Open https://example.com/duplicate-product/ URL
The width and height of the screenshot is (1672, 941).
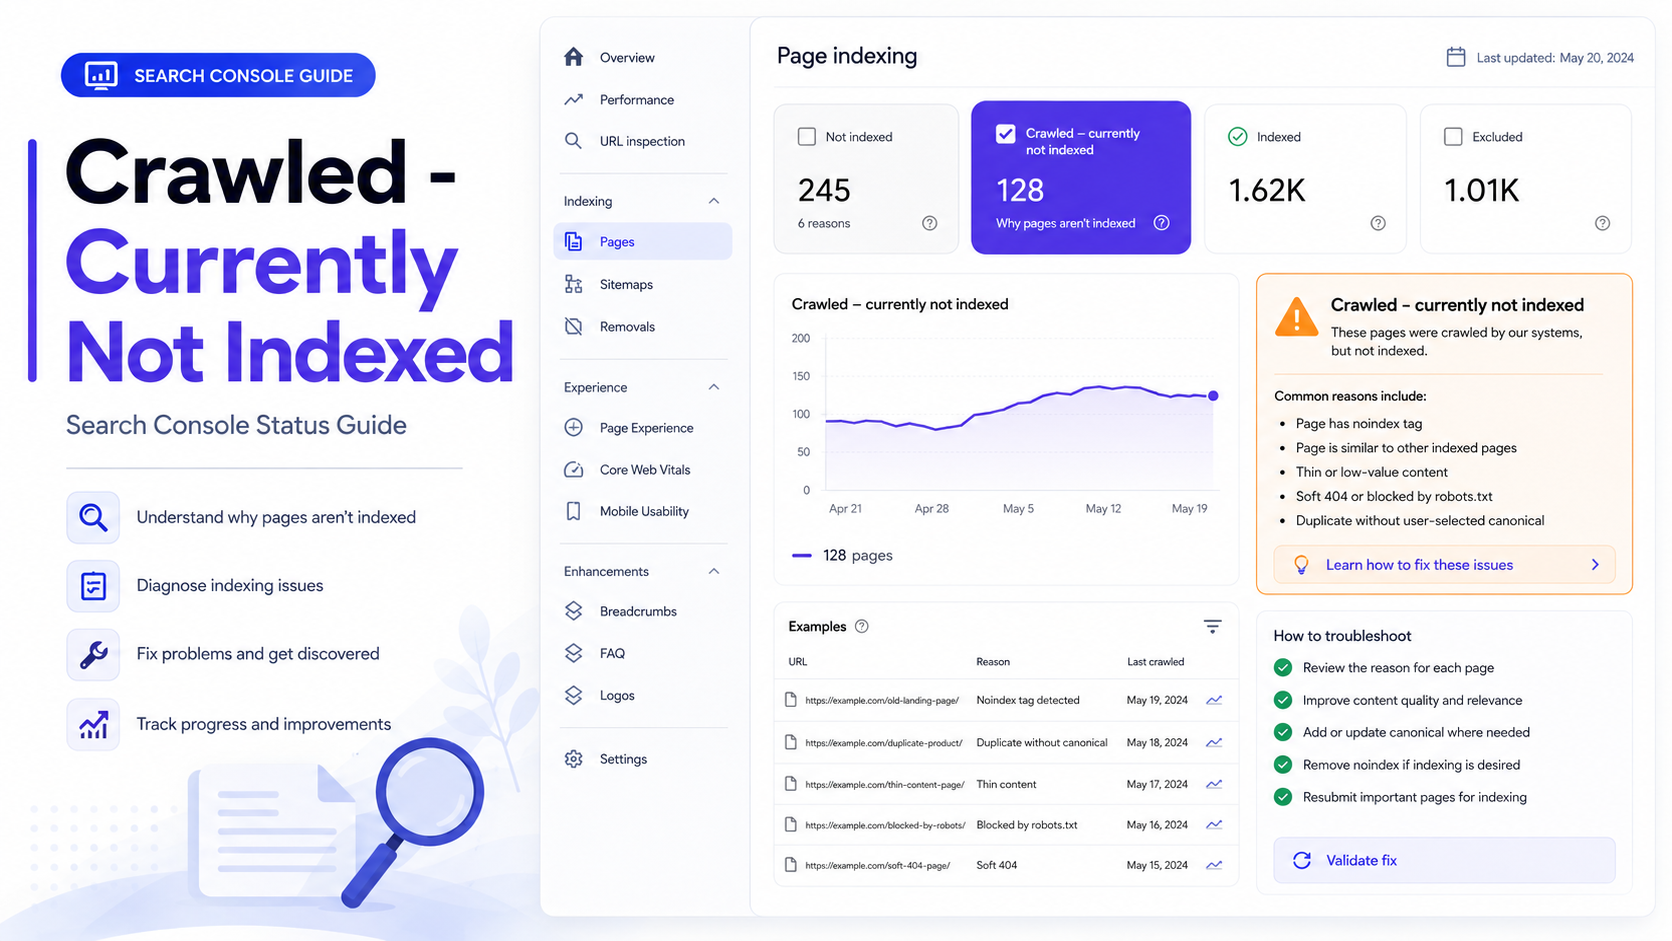tap(884, 743)
